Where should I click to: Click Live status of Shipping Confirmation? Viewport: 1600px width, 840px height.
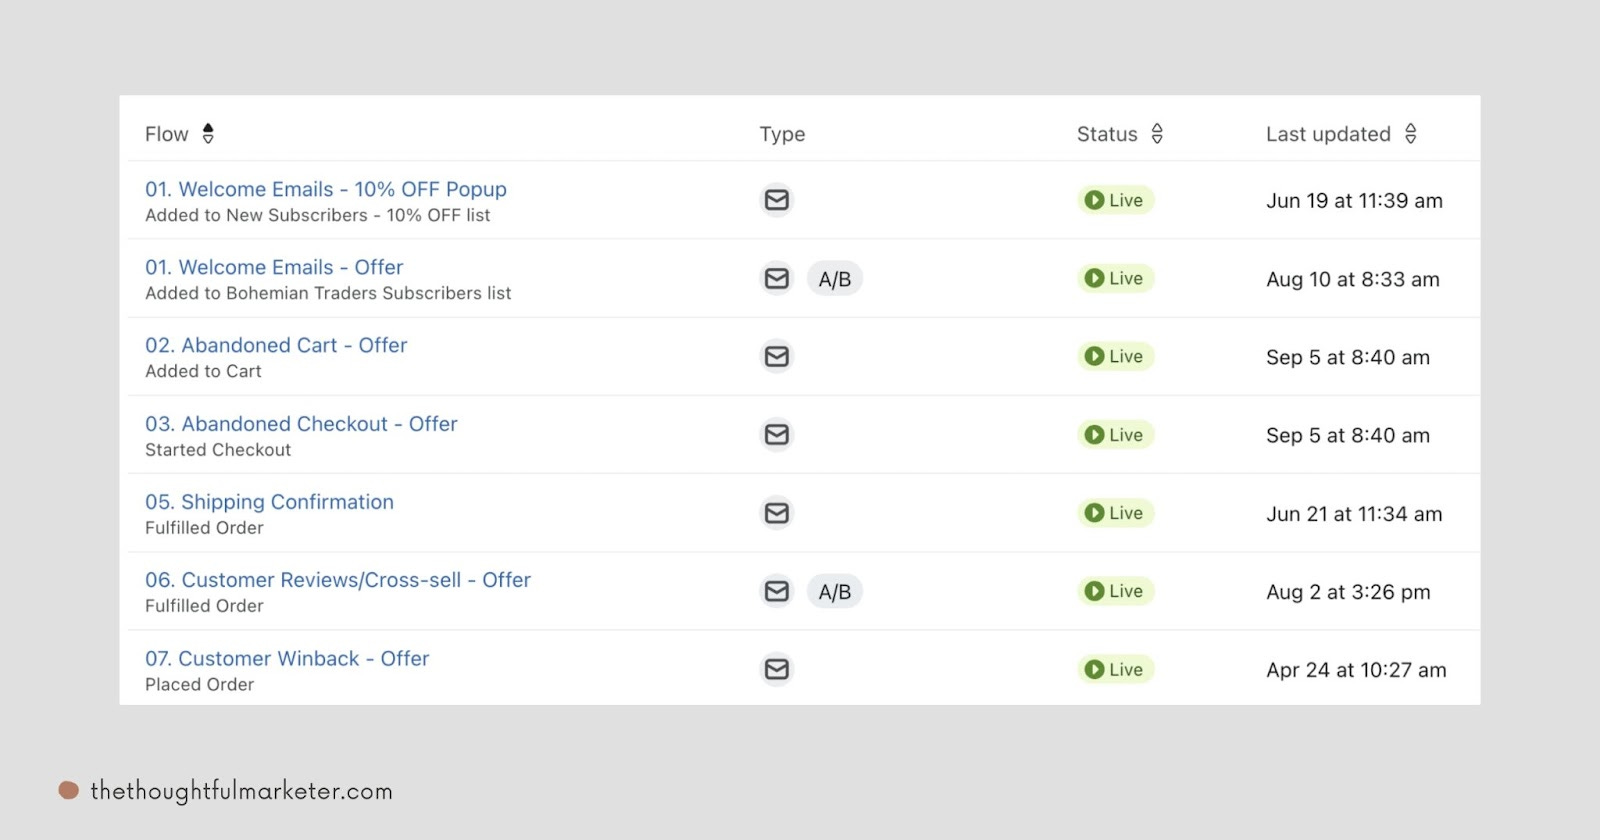pyautogui.click(x=1116, y=513)
